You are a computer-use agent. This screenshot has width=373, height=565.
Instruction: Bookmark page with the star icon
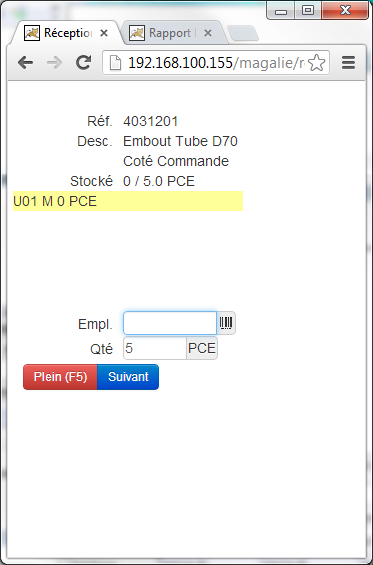coord(317,63)
